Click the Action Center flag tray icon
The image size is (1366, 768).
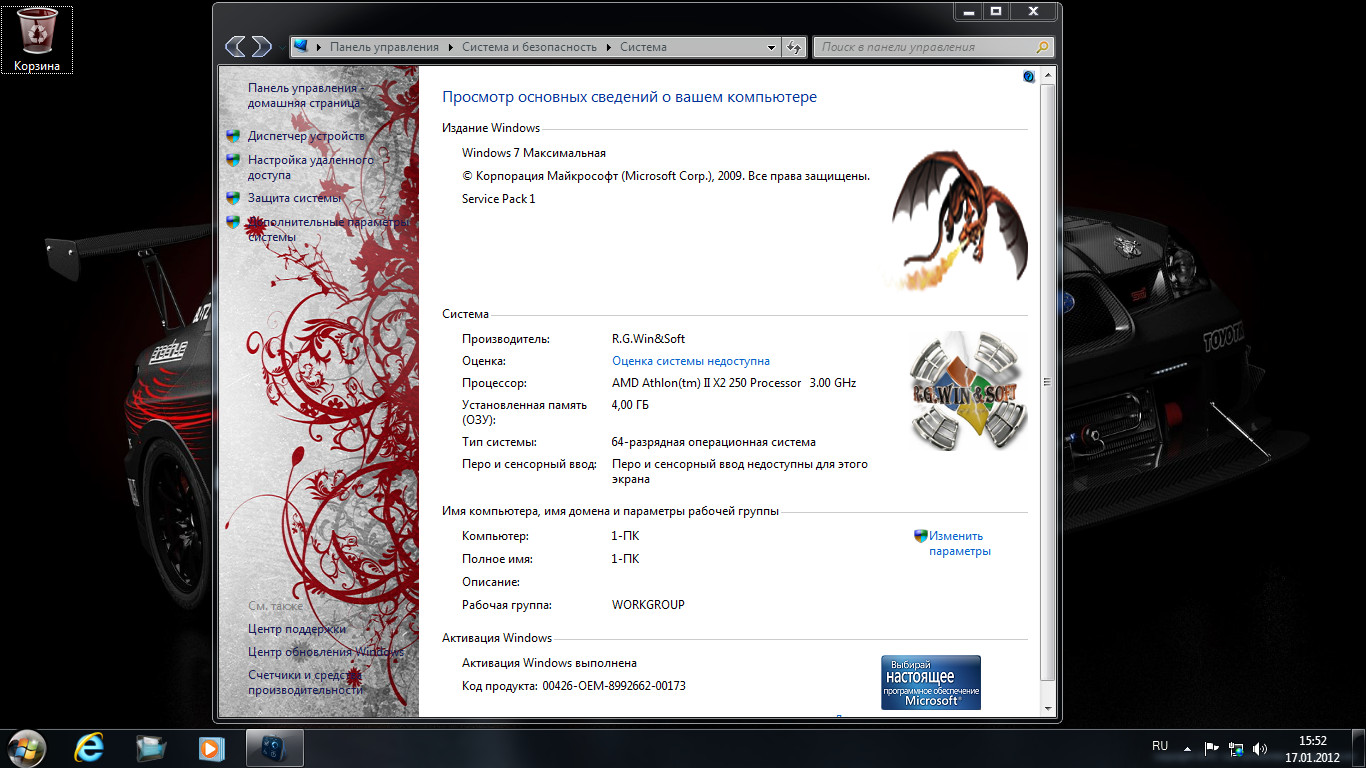1212,747
